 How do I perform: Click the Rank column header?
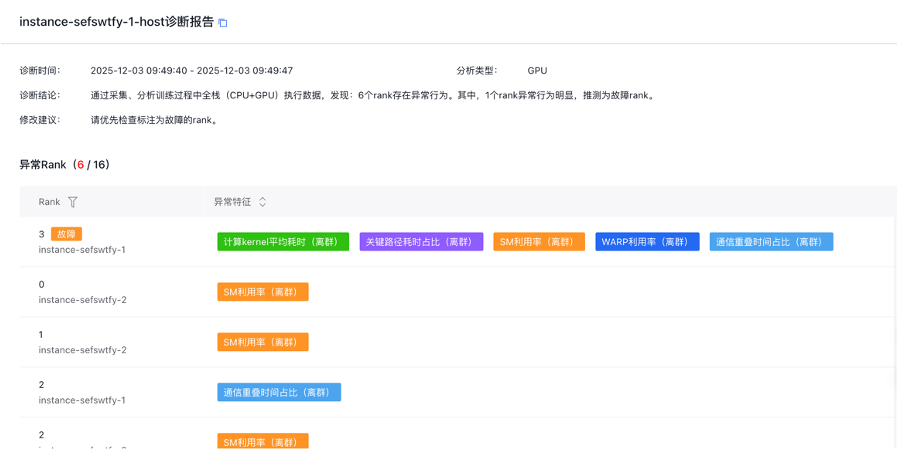pos(50,202)
